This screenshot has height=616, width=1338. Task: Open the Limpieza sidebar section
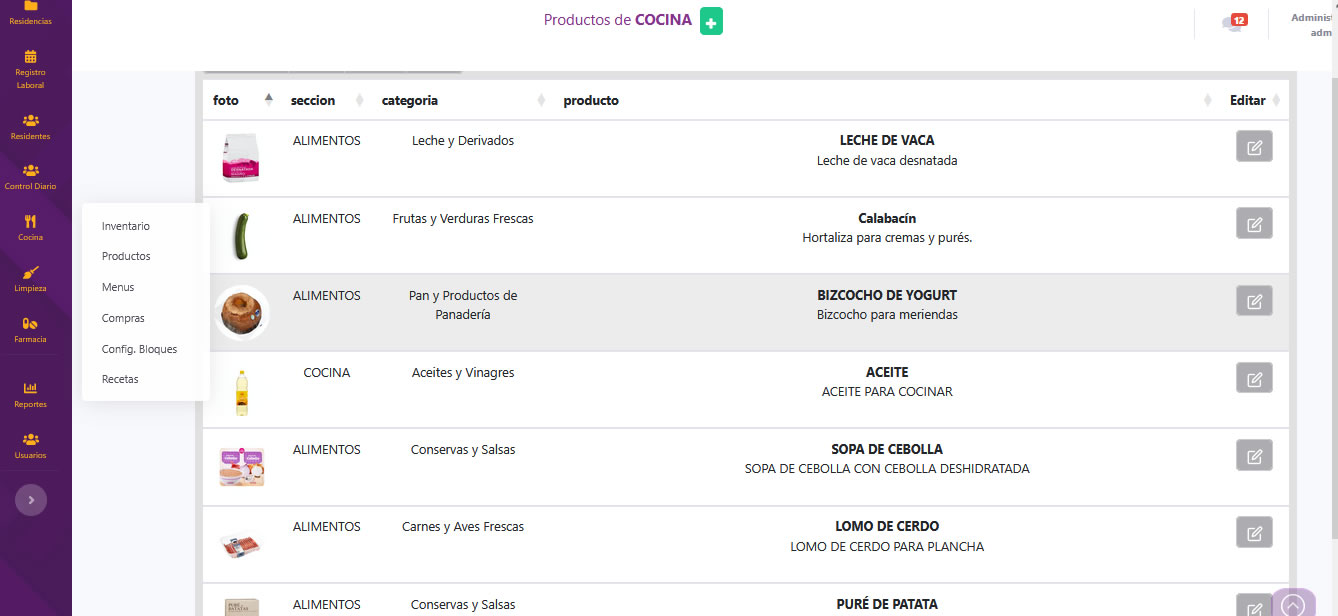(30, 278)
